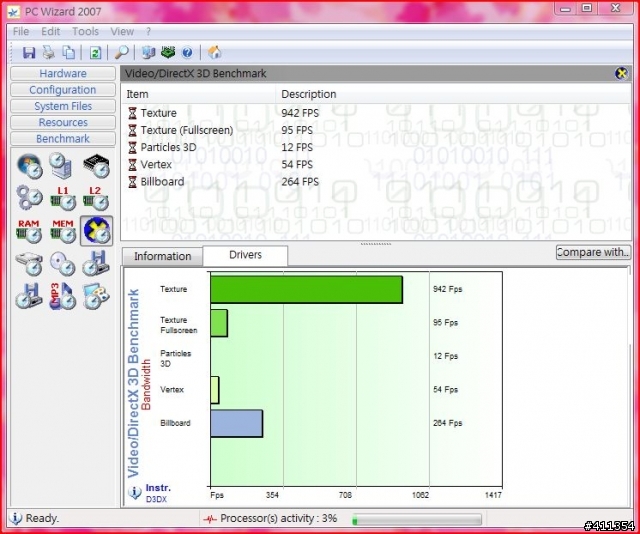Click the green chip toolbar icon
640x534 pixels.
click(168, 52)
